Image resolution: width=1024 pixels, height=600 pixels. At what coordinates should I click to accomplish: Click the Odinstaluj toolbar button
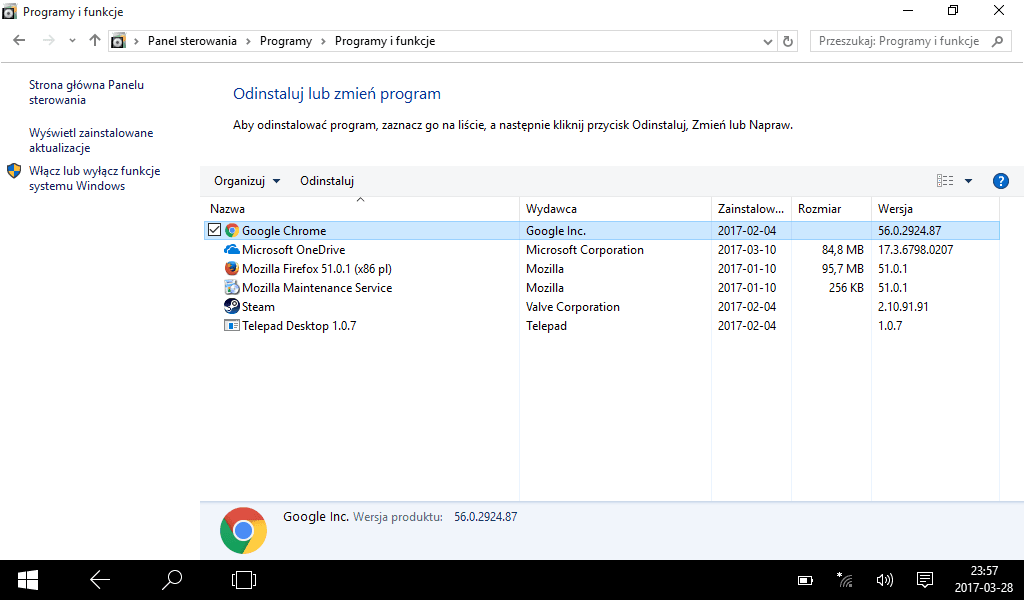[327, 181]
